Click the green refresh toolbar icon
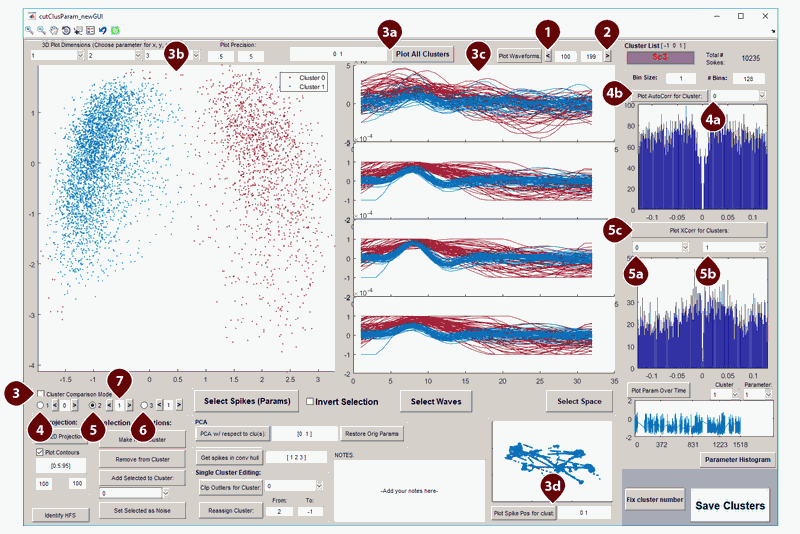800x534 pixels. (x=113, y=31)
